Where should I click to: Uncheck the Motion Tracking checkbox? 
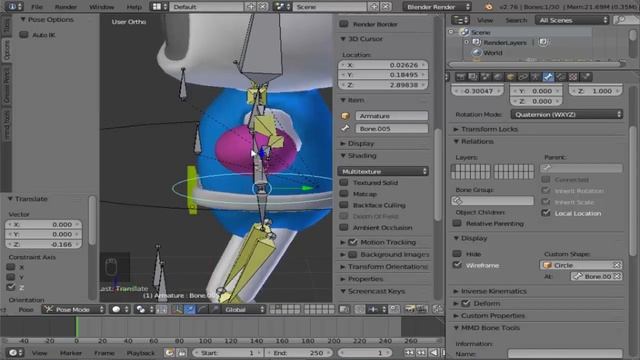353,242
